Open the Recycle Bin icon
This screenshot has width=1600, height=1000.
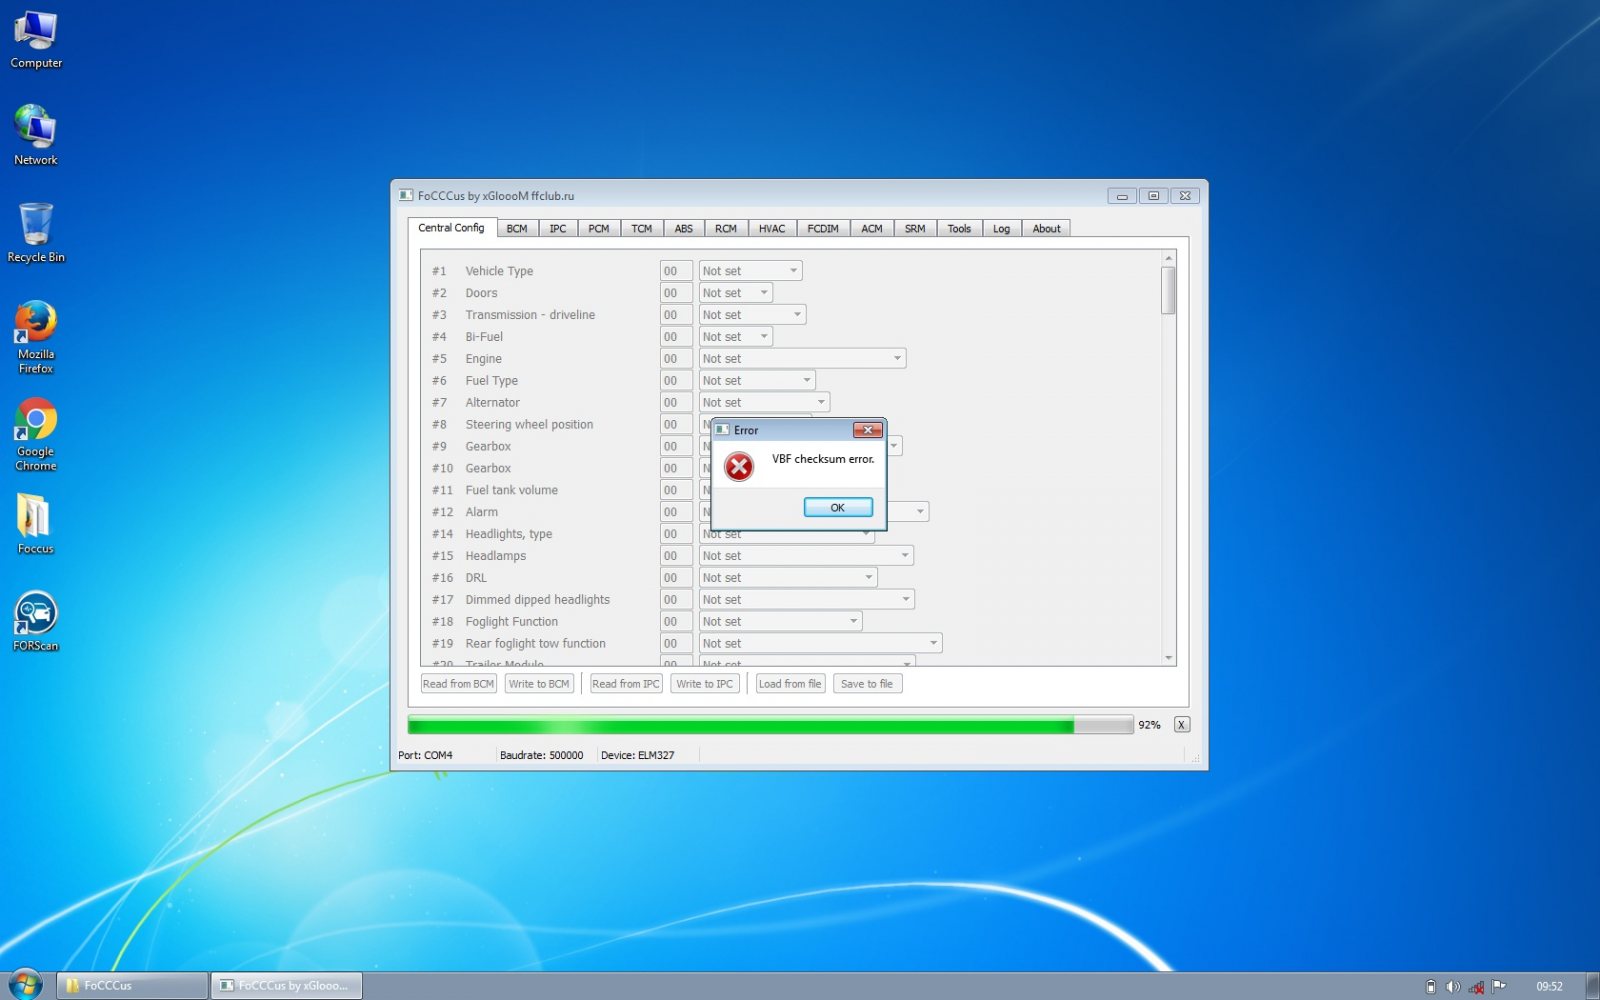[36, 232]
